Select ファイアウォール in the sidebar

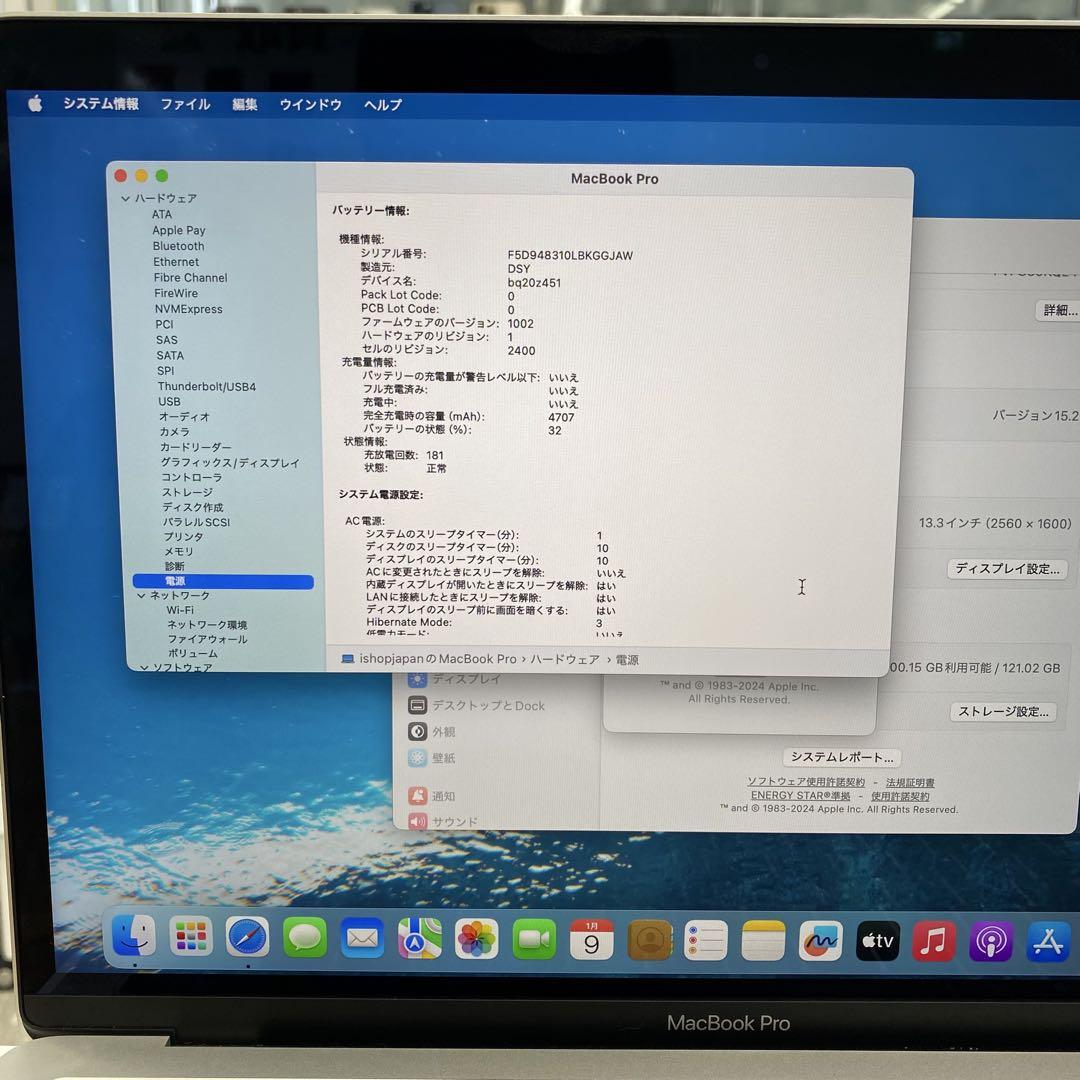click(207, 639)
